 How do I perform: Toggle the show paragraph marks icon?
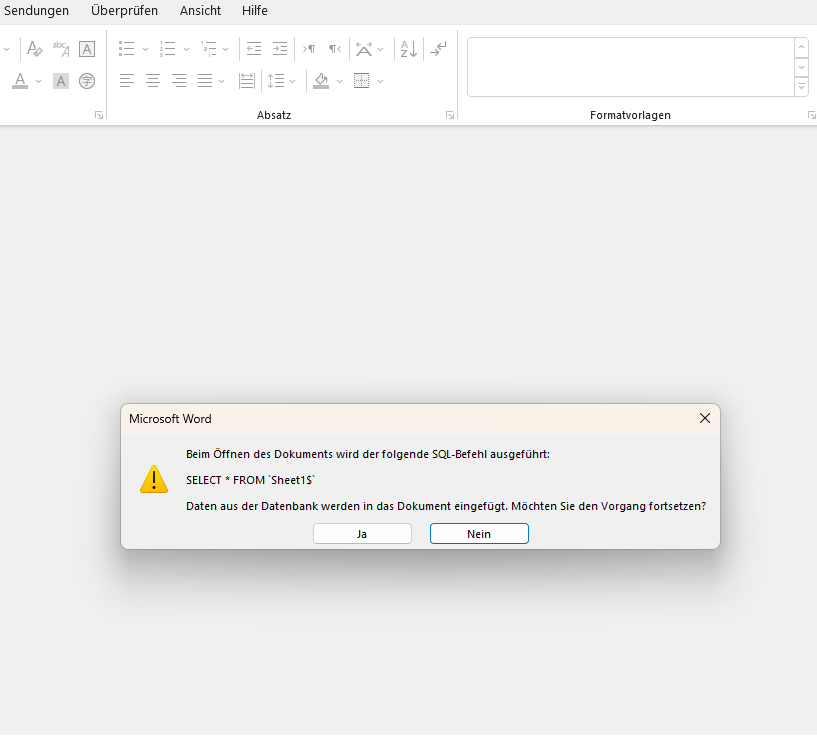tap(439, 49)
